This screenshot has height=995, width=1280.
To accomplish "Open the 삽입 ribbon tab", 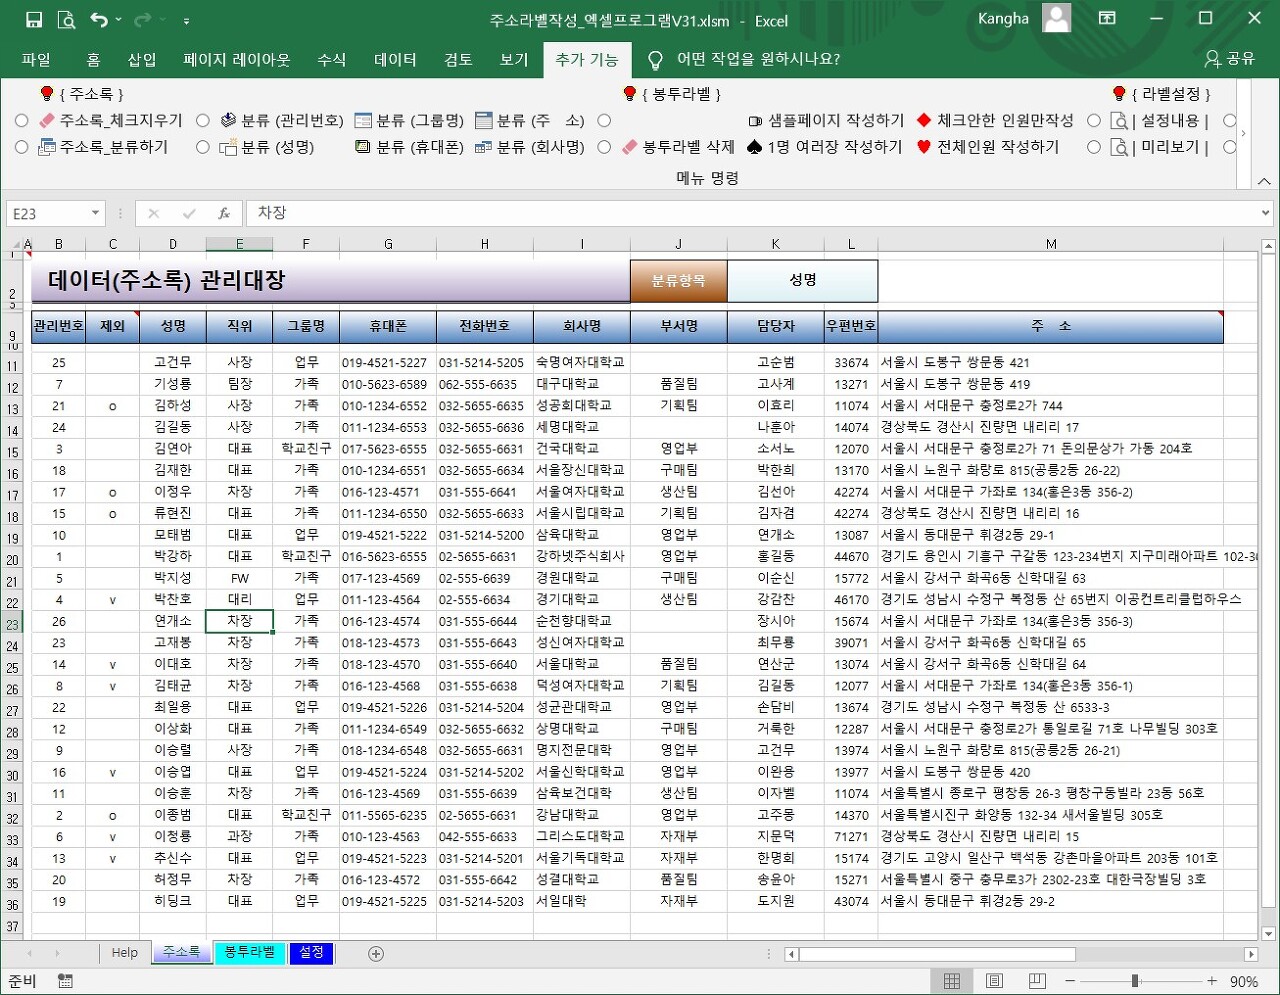I will point(142,60).
